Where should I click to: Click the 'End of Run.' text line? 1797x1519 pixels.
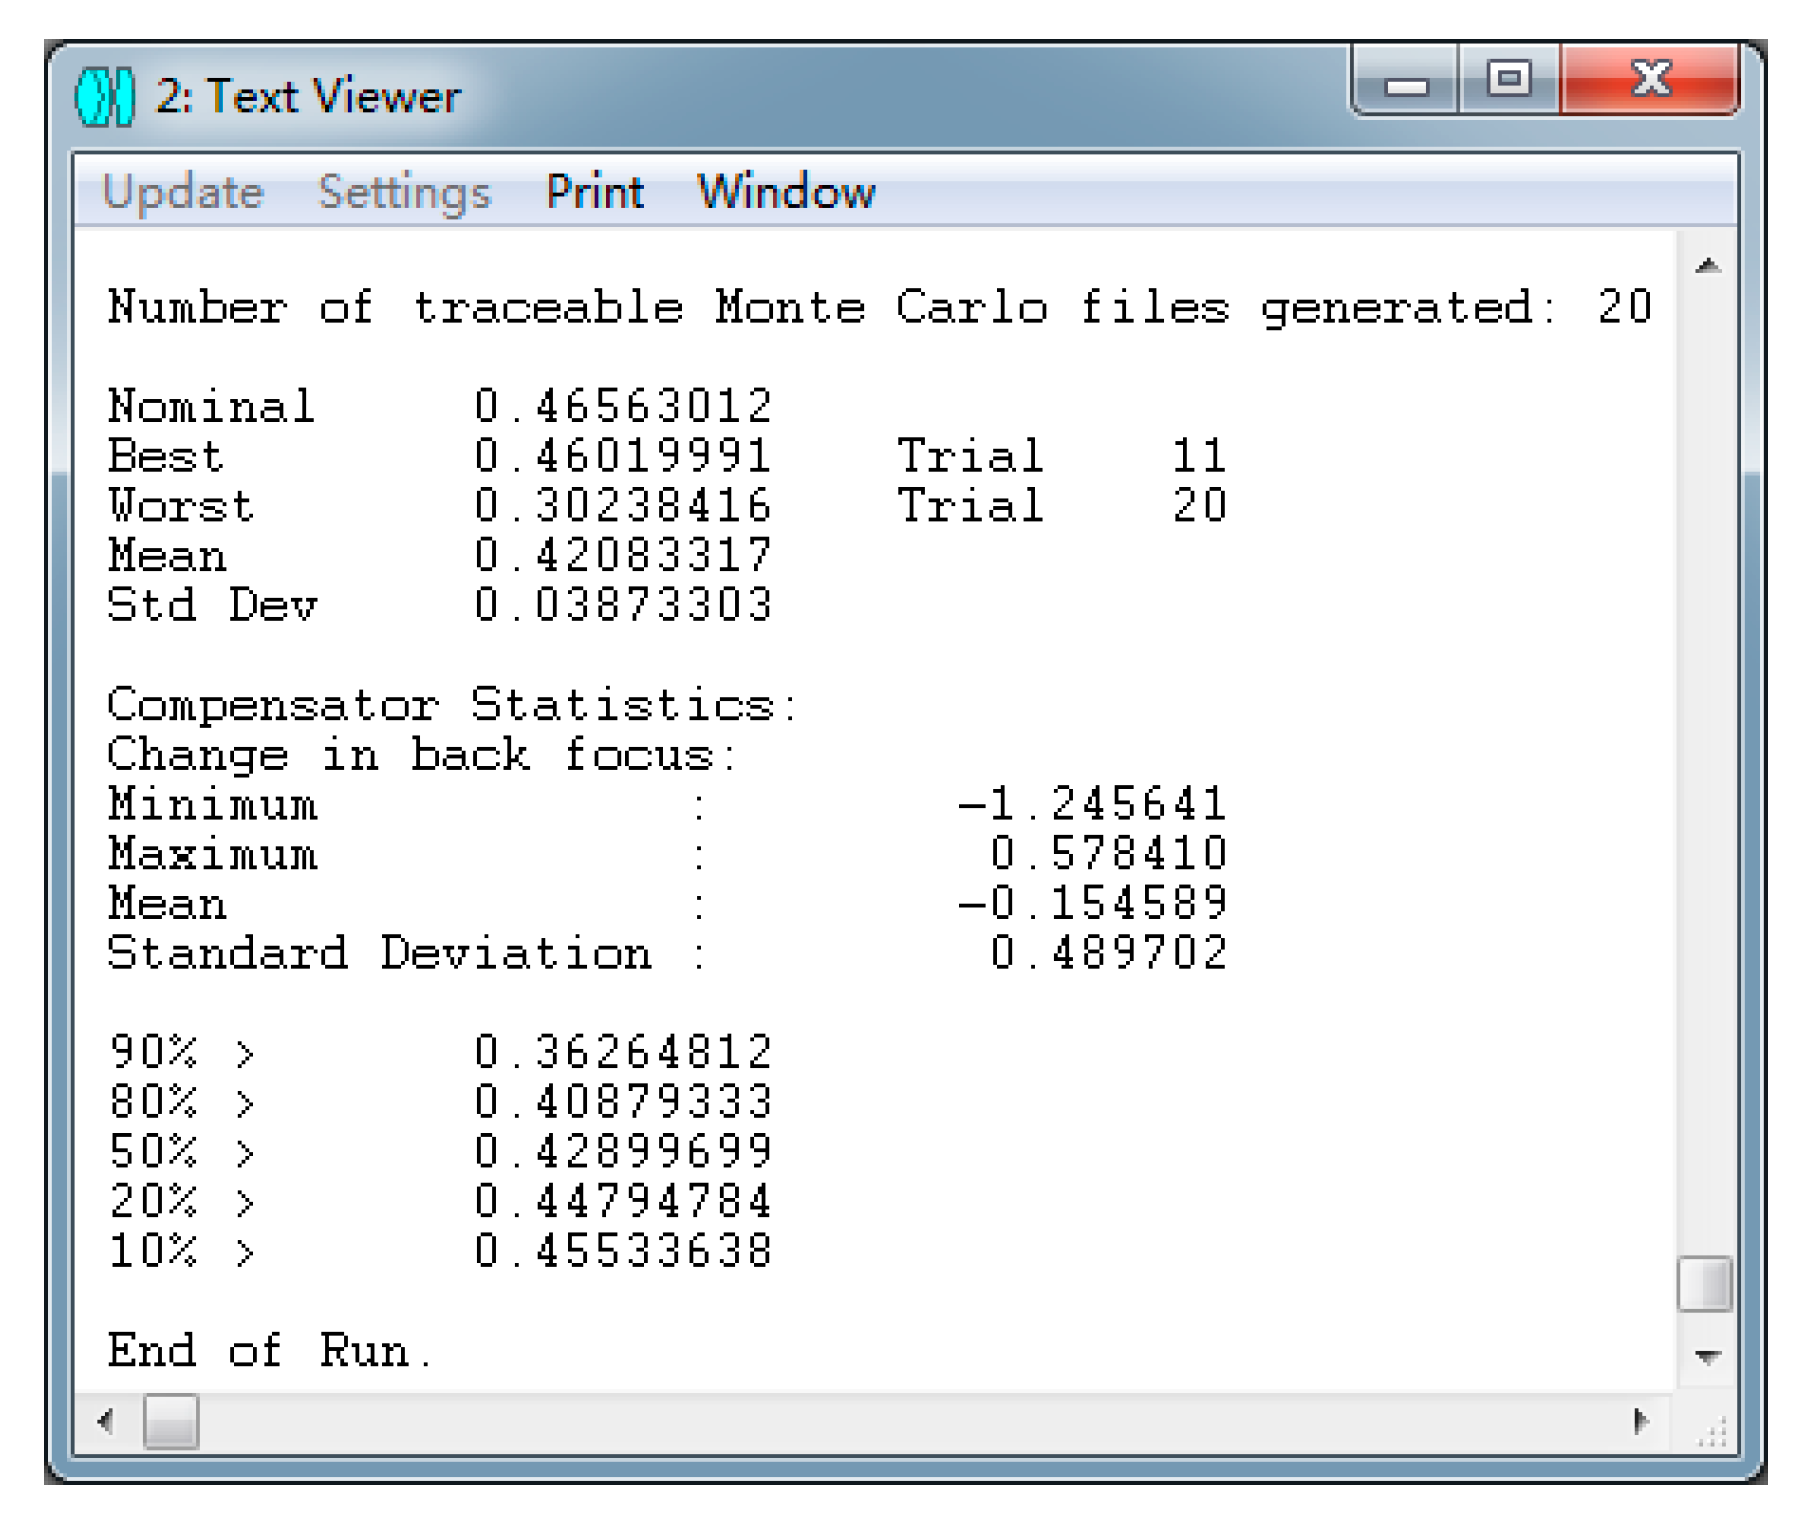click(270, 1351)
